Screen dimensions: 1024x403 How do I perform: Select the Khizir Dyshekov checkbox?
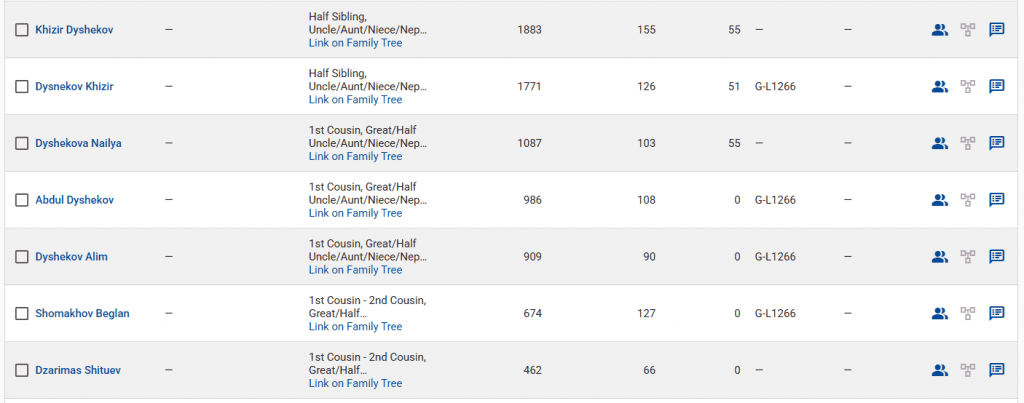coord(22,30)
